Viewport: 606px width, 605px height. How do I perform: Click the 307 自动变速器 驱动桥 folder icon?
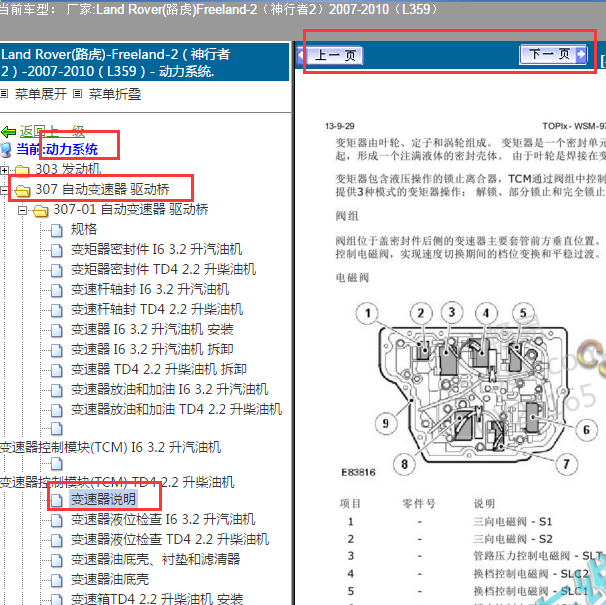click(22, 190)
